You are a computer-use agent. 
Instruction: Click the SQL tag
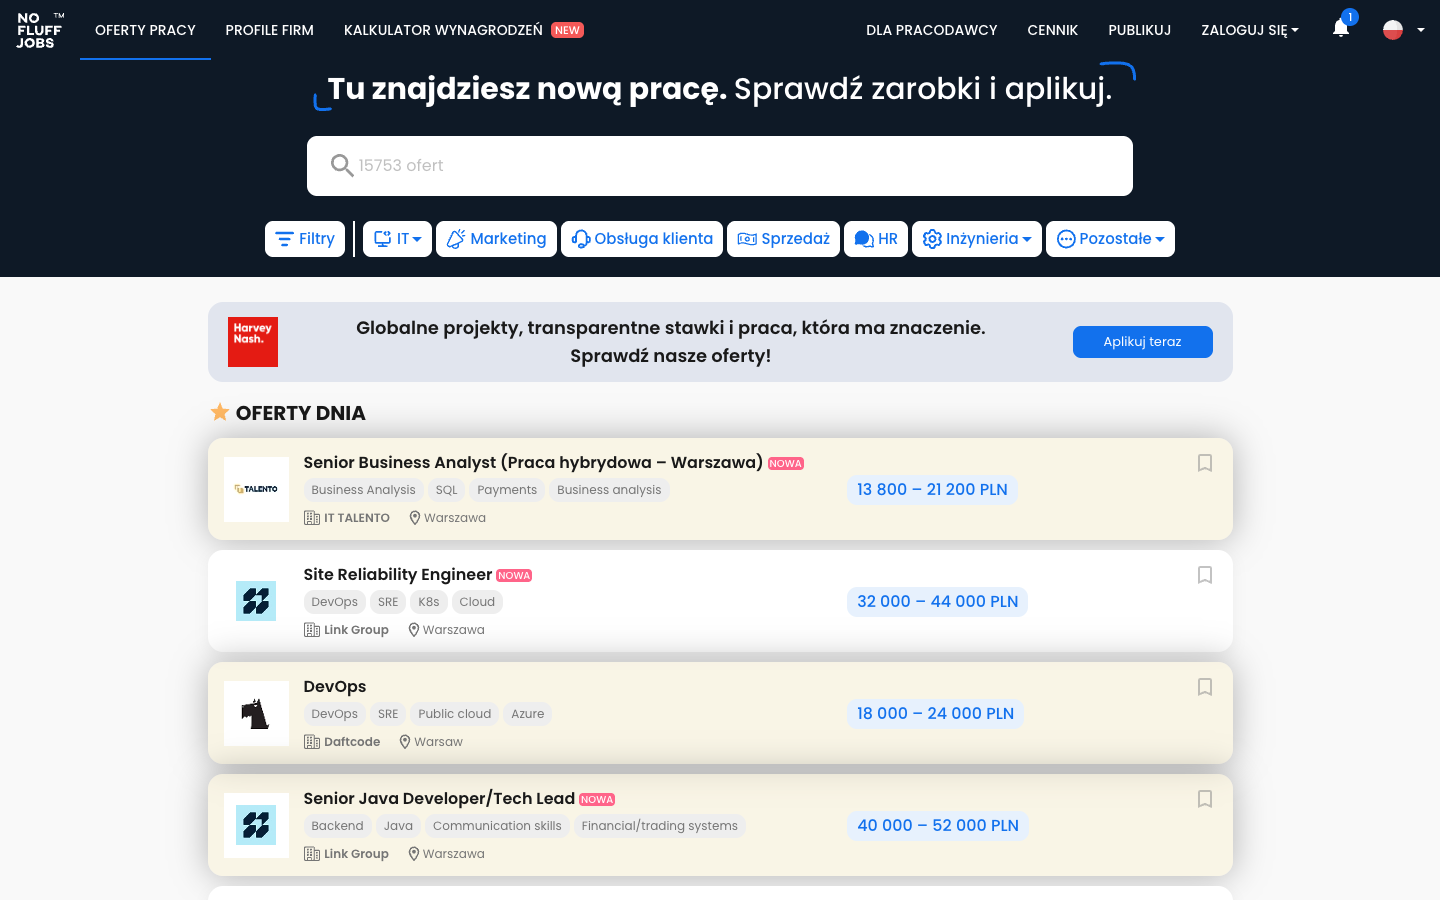click(x=447, y=490)
